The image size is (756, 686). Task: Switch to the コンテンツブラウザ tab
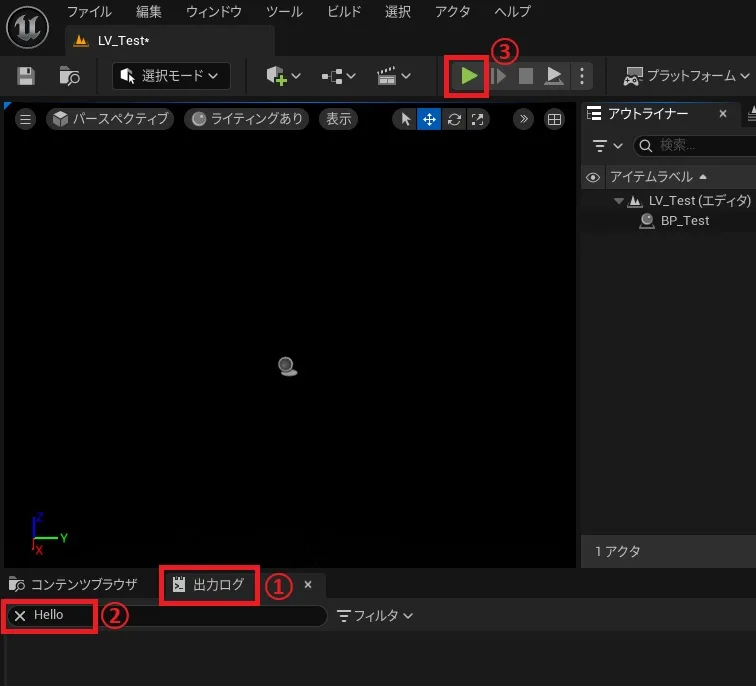click(74, 584)
